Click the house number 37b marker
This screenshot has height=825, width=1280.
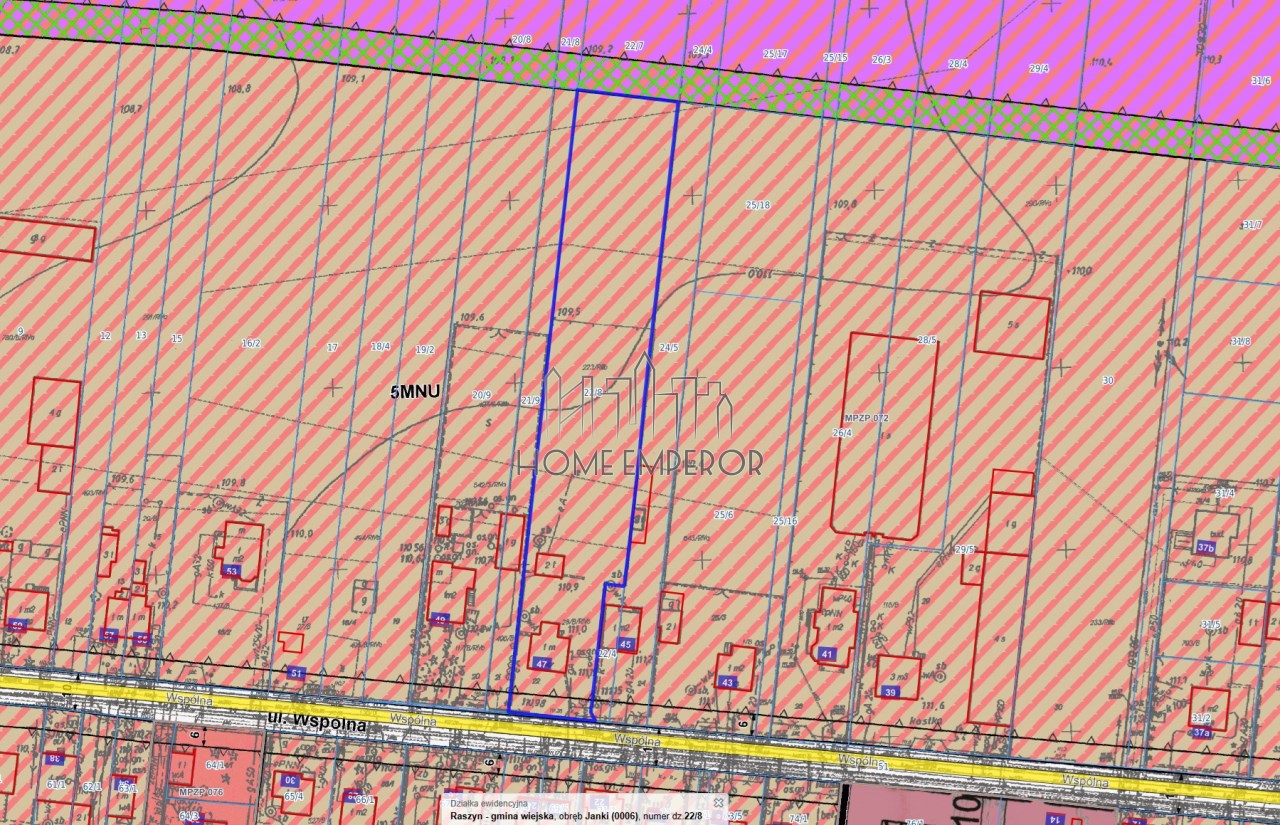[x=1206, y=547]
